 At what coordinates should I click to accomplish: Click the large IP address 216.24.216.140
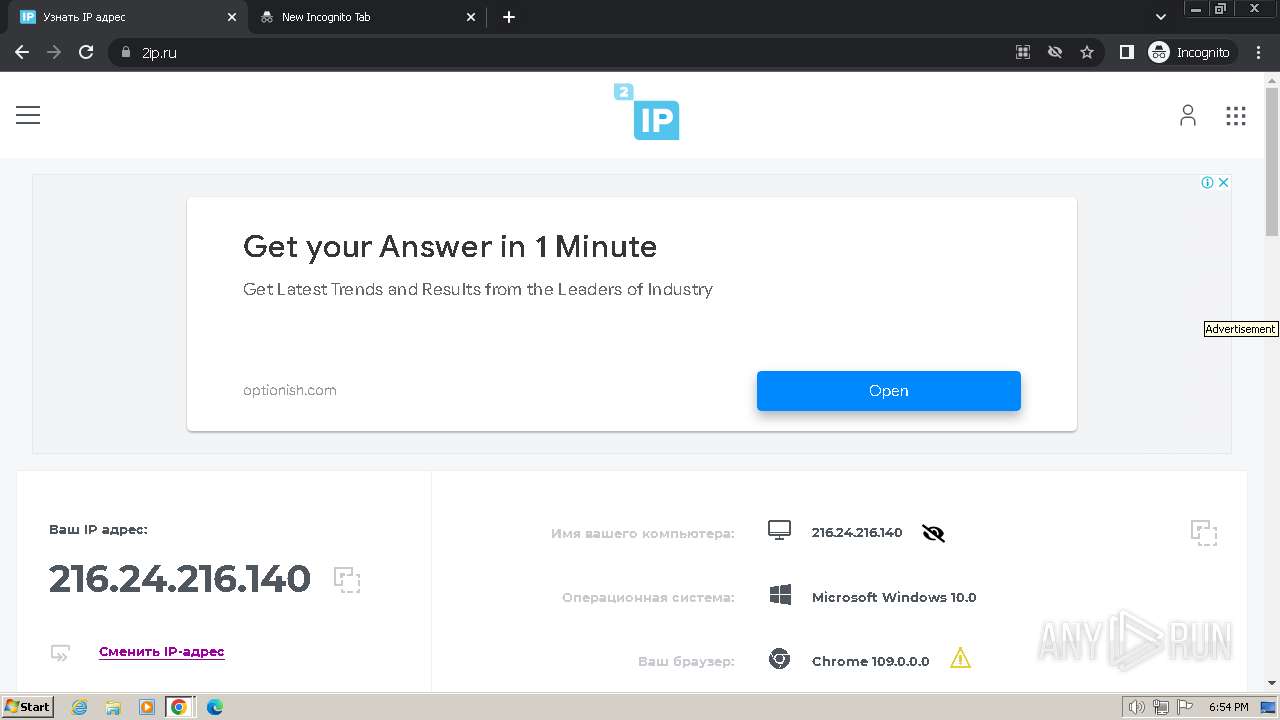pyautogui.click(x=180, y=579)
